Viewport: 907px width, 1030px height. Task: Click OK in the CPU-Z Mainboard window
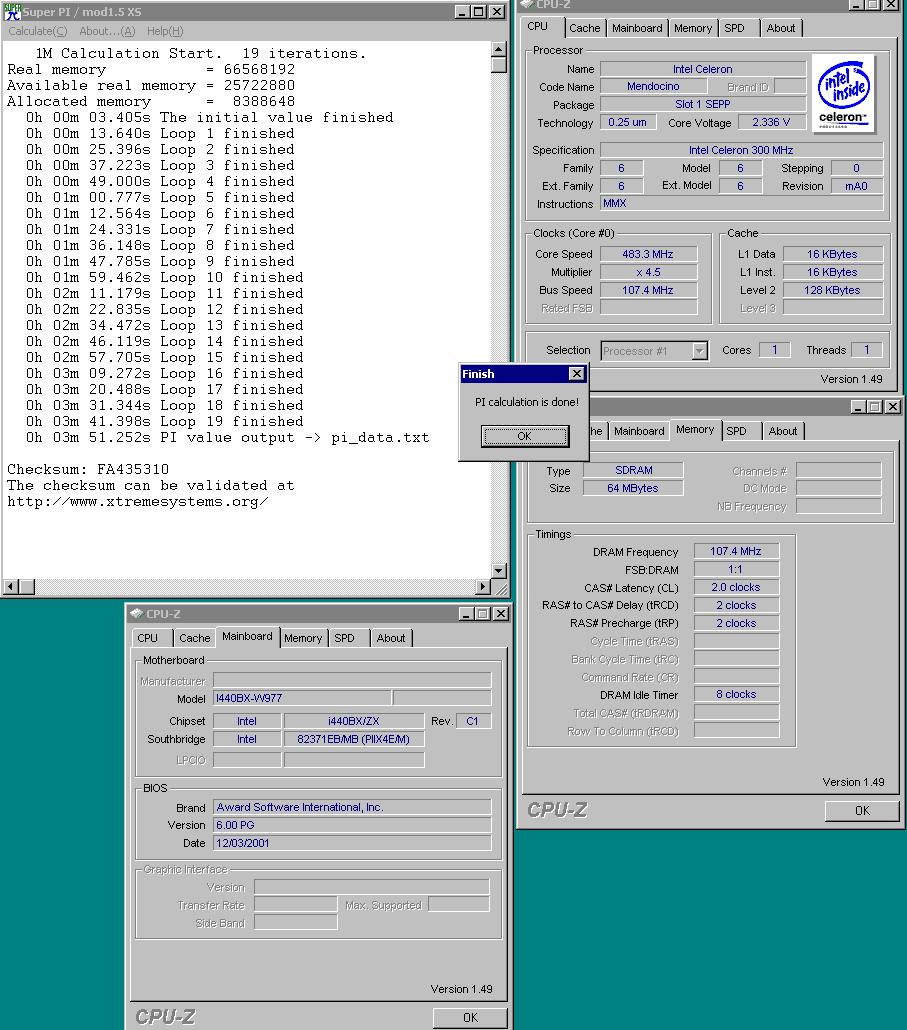click(470, 1018)
